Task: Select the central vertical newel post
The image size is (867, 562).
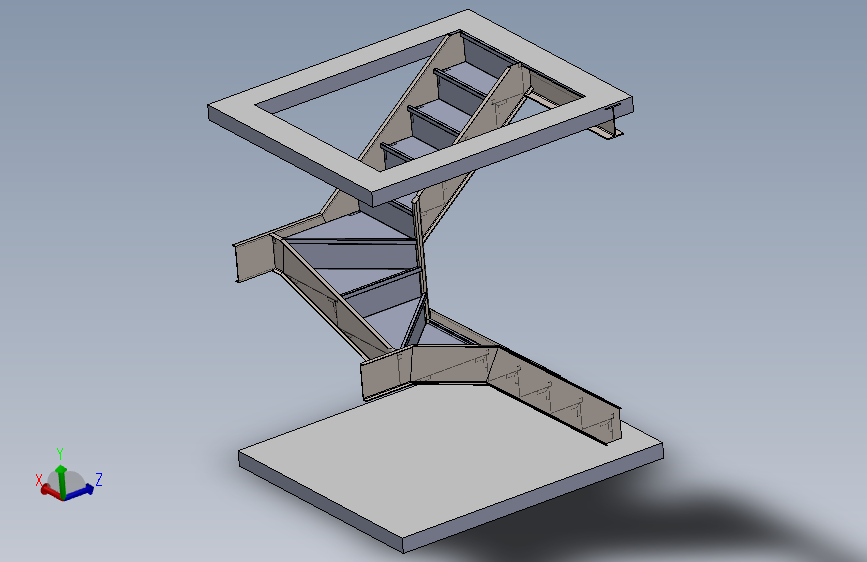Action: (423, 252)
